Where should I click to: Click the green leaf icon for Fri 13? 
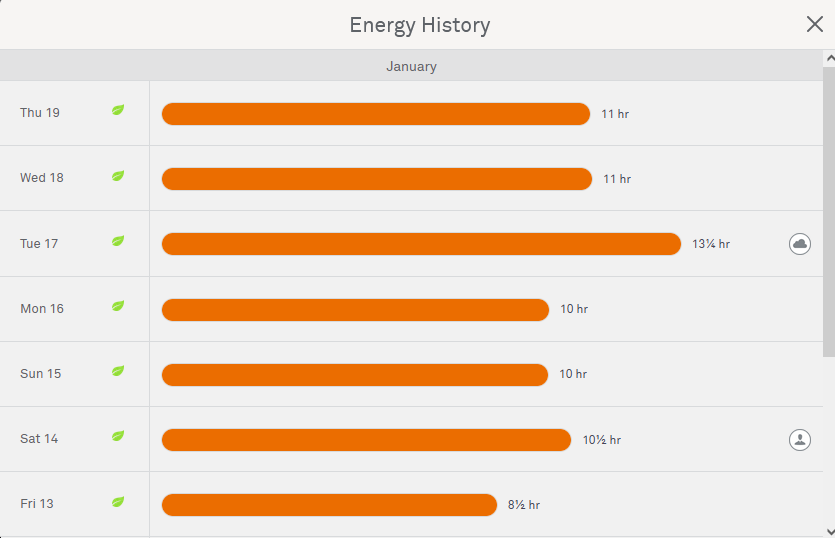point(118,501)
